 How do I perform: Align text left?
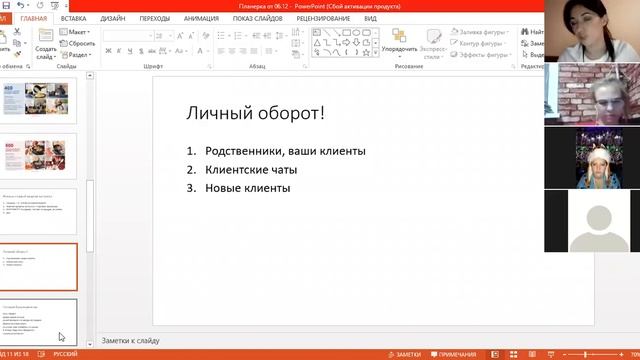(221, 51)
